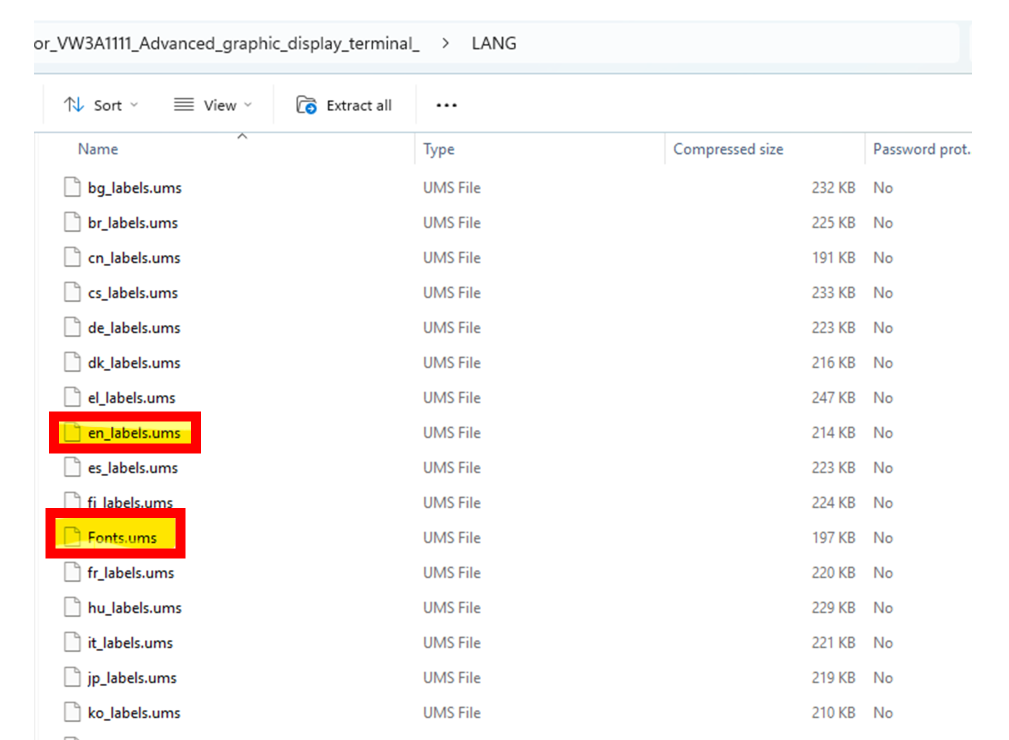Sort by the Type column header
Viewport: 1009px width, 740px height.
click(439, 149)
